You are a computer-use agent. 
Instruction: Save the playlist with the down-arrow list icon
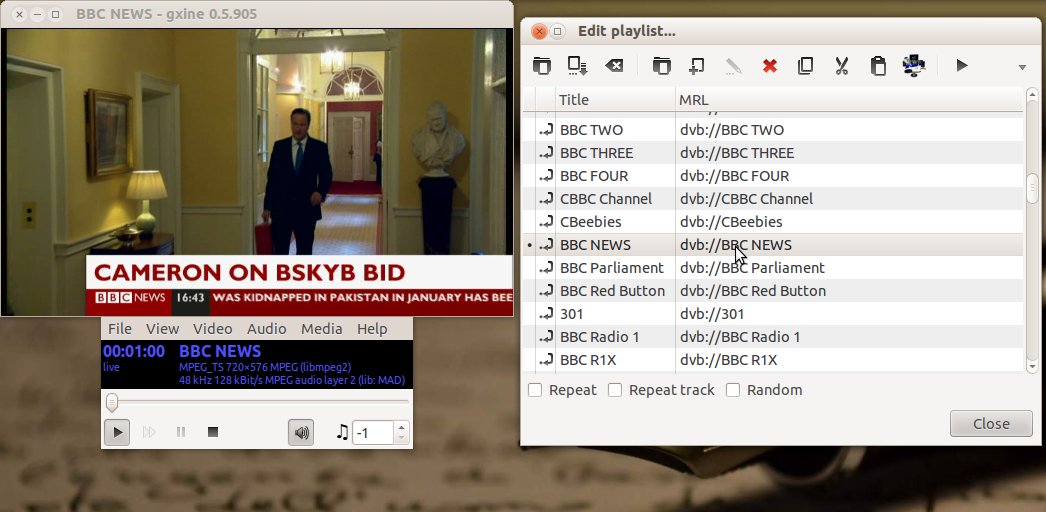pos(577,65)
